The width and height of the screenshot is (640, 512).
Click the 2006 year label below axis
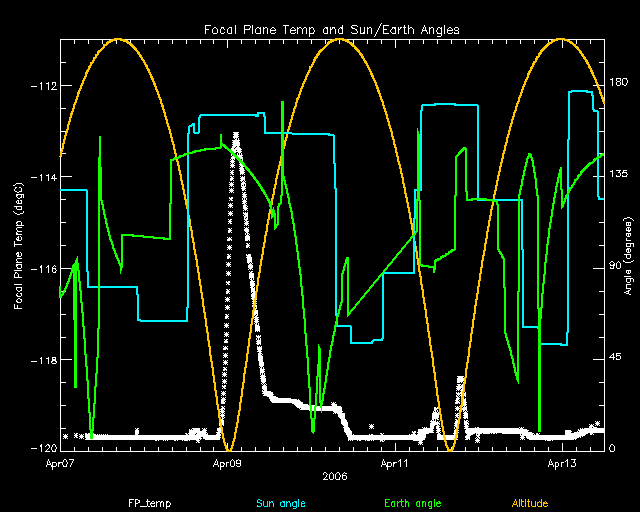(333, 478)
